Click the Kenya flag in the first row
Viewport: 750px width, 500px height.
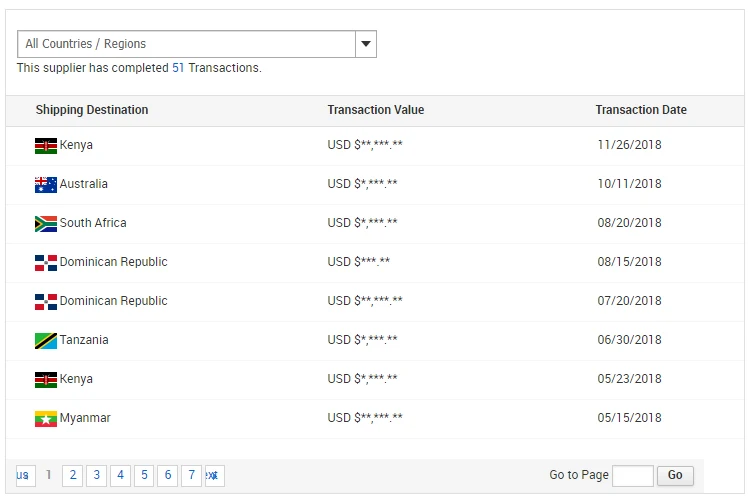[x=46, y=146]
